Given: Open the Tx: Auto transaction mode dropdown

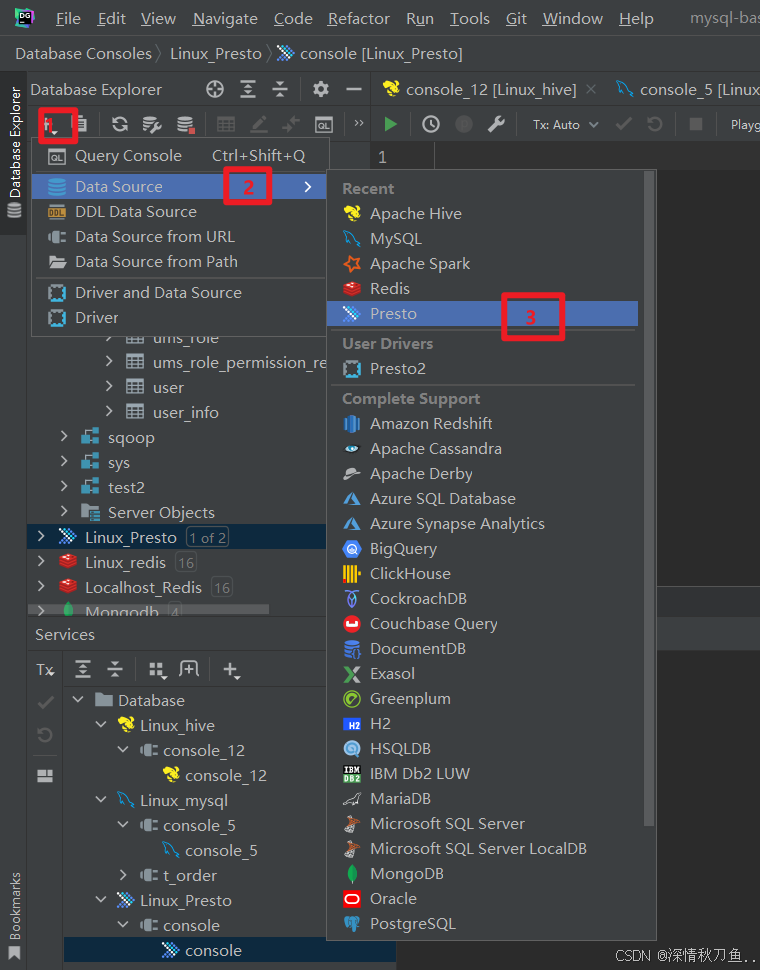Looking at the screenshot, I should click(565, 124).
